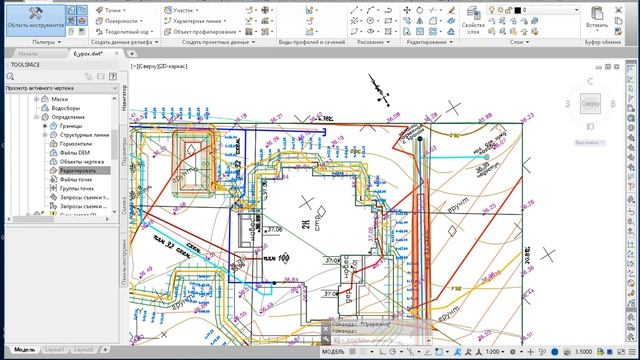Select Файлы точек in the tree
640x360 pixels.
click(x=76, y=180)
